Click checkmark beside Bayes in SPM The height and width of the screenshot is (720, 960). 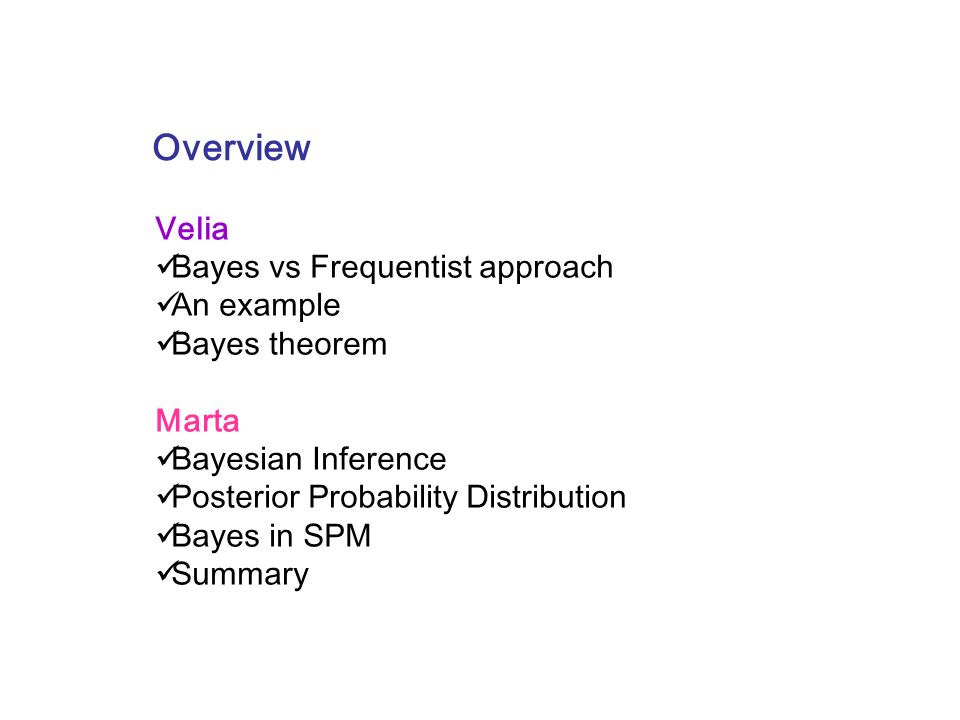coord(165,534)
